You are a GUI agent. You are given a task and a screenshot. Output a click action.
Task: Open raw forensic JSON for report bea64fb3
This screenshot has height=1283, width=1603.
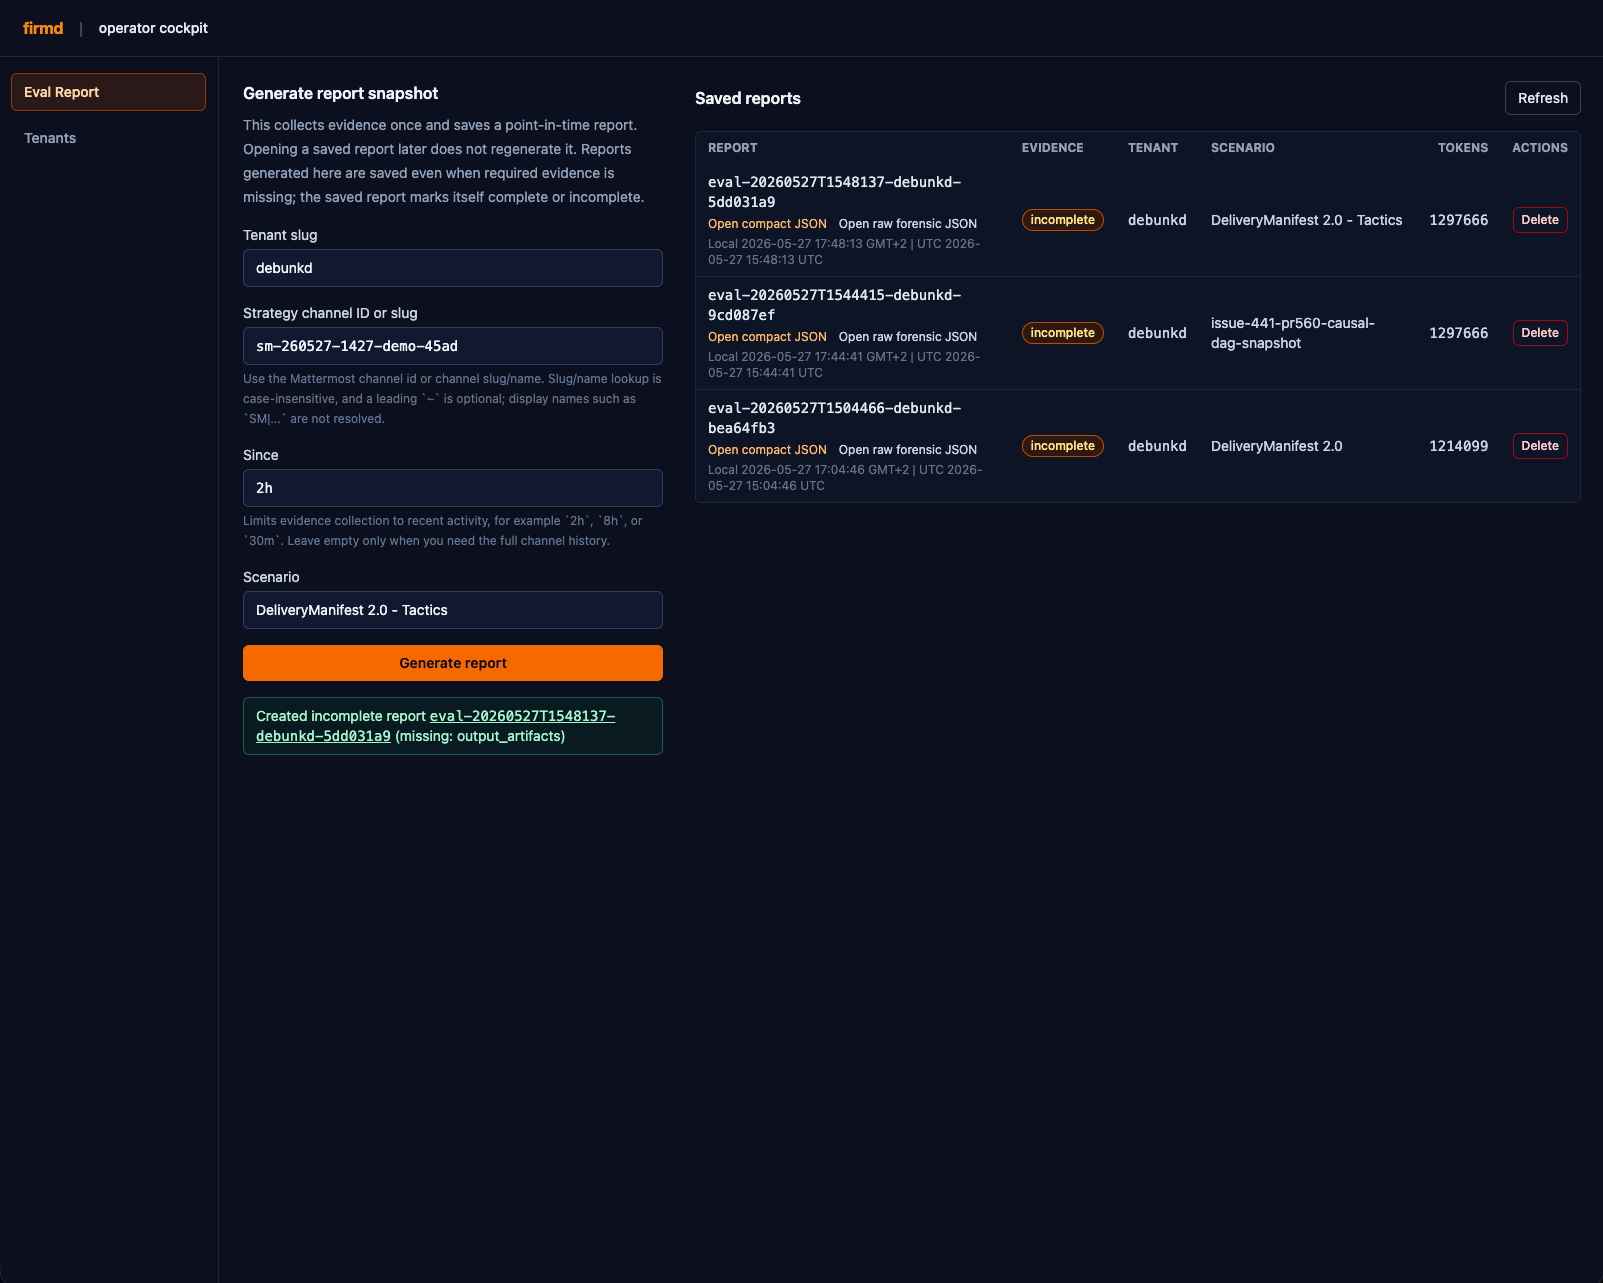pos(908,450)
